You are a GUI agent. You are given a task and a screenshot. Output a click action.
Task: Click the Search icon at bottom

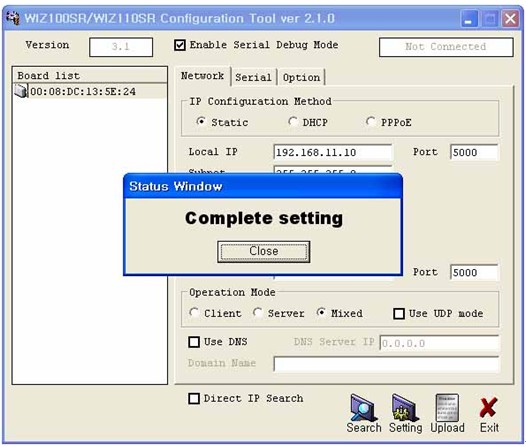(x=364, y=407)
